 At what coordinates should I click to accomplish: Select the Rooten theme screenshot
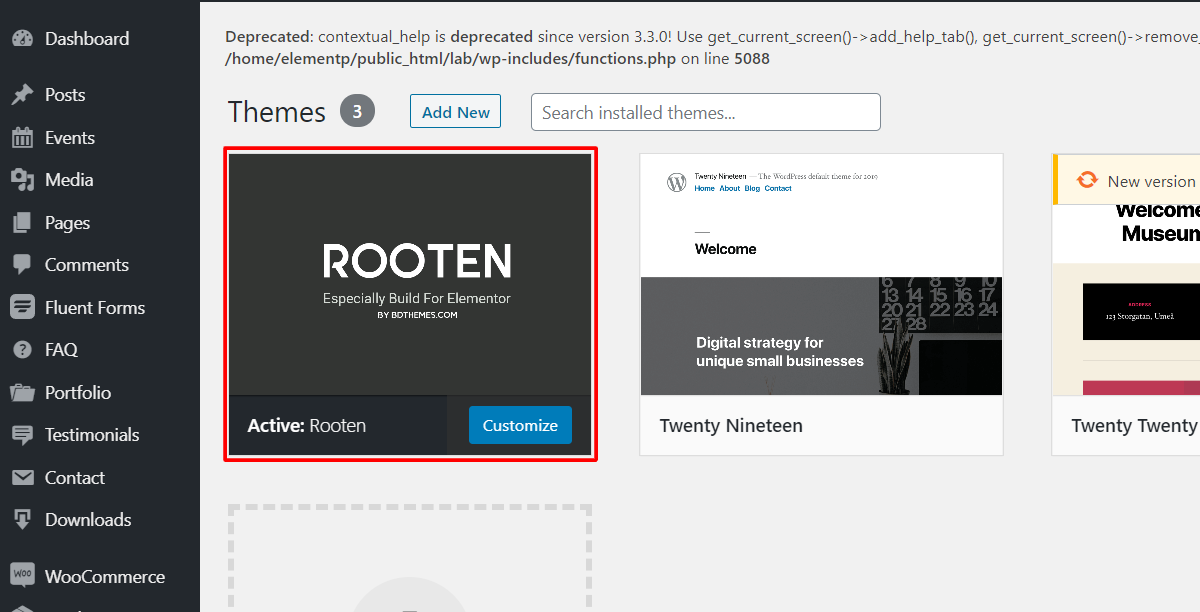tap(410, 275)
